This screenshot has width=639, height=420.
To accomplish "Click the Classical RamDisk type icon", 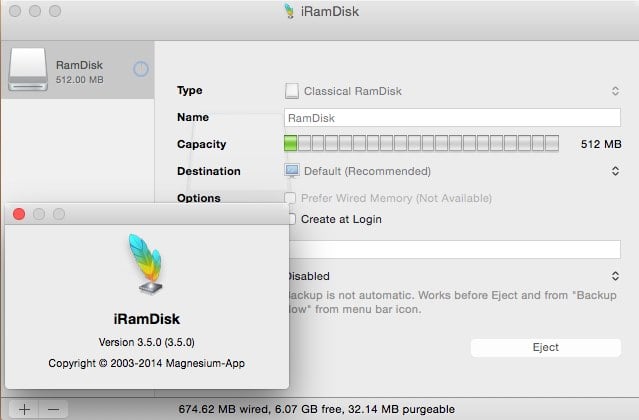I will click(x=291, y=91).
